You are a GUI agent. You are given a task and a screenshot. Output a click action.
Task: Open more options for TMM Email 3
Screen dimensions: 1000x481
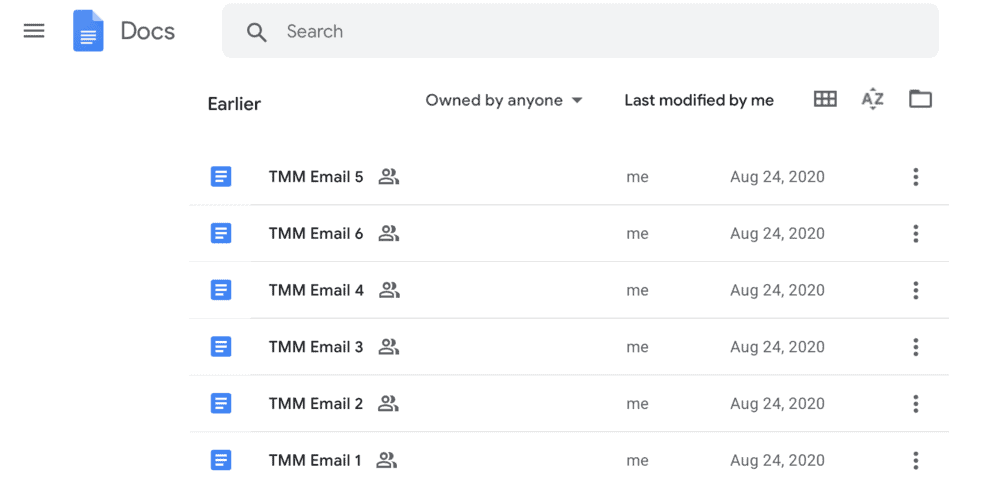click(x=915, y=347)
